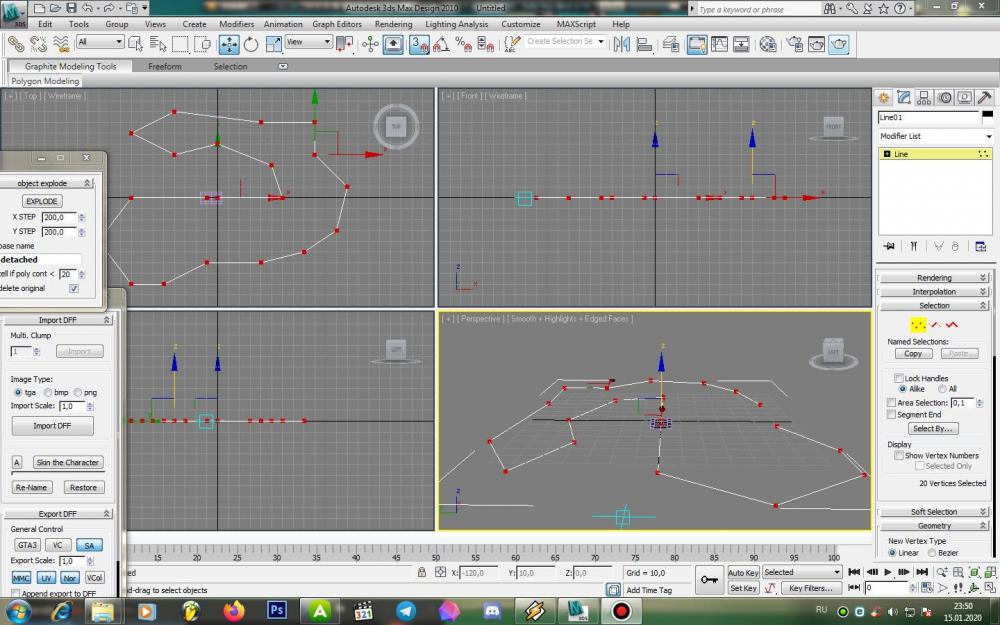Open Render Setup teapot icon
The image size is (1000, 625).
794,44
